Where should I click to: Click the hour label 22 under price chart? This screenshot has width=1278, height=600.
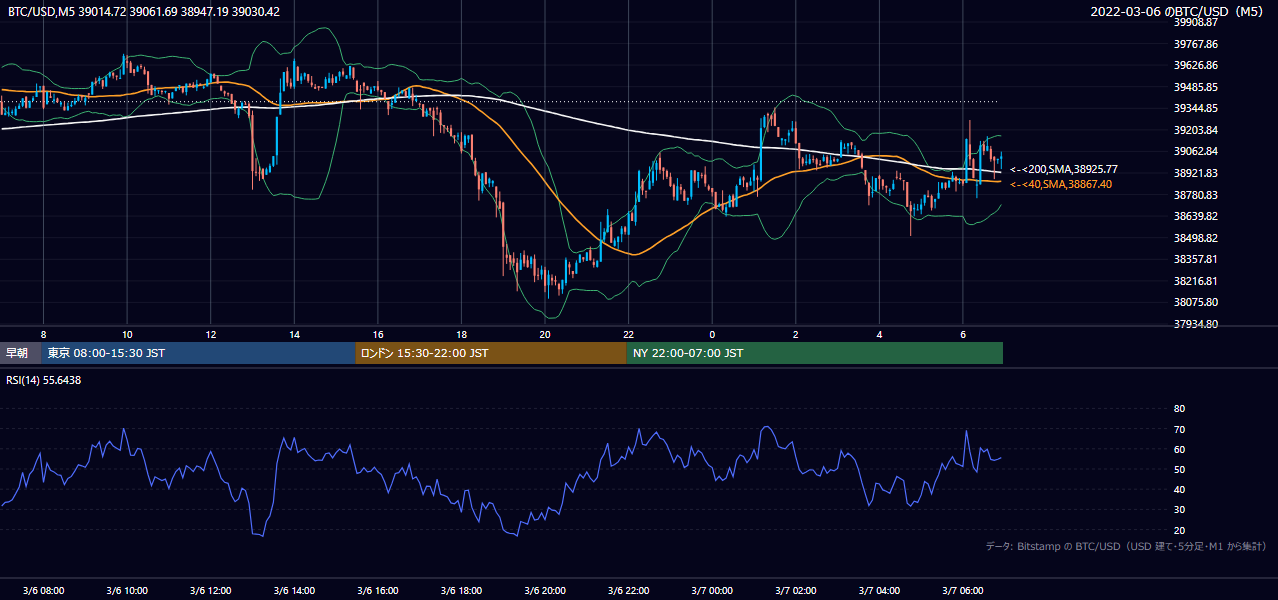tap(628, 334)
